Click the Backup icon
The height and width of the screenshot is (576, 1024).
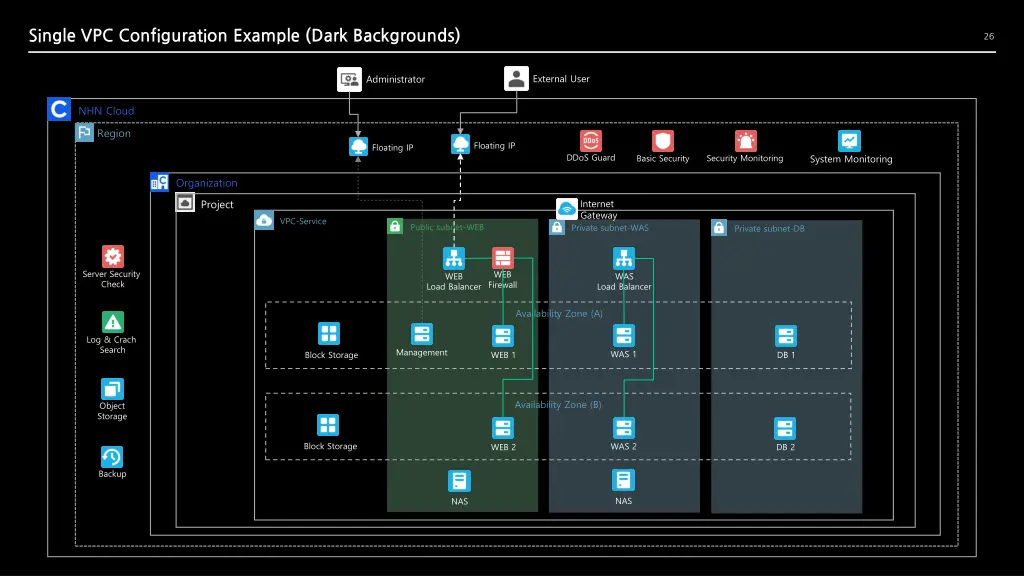click(112, 456)
